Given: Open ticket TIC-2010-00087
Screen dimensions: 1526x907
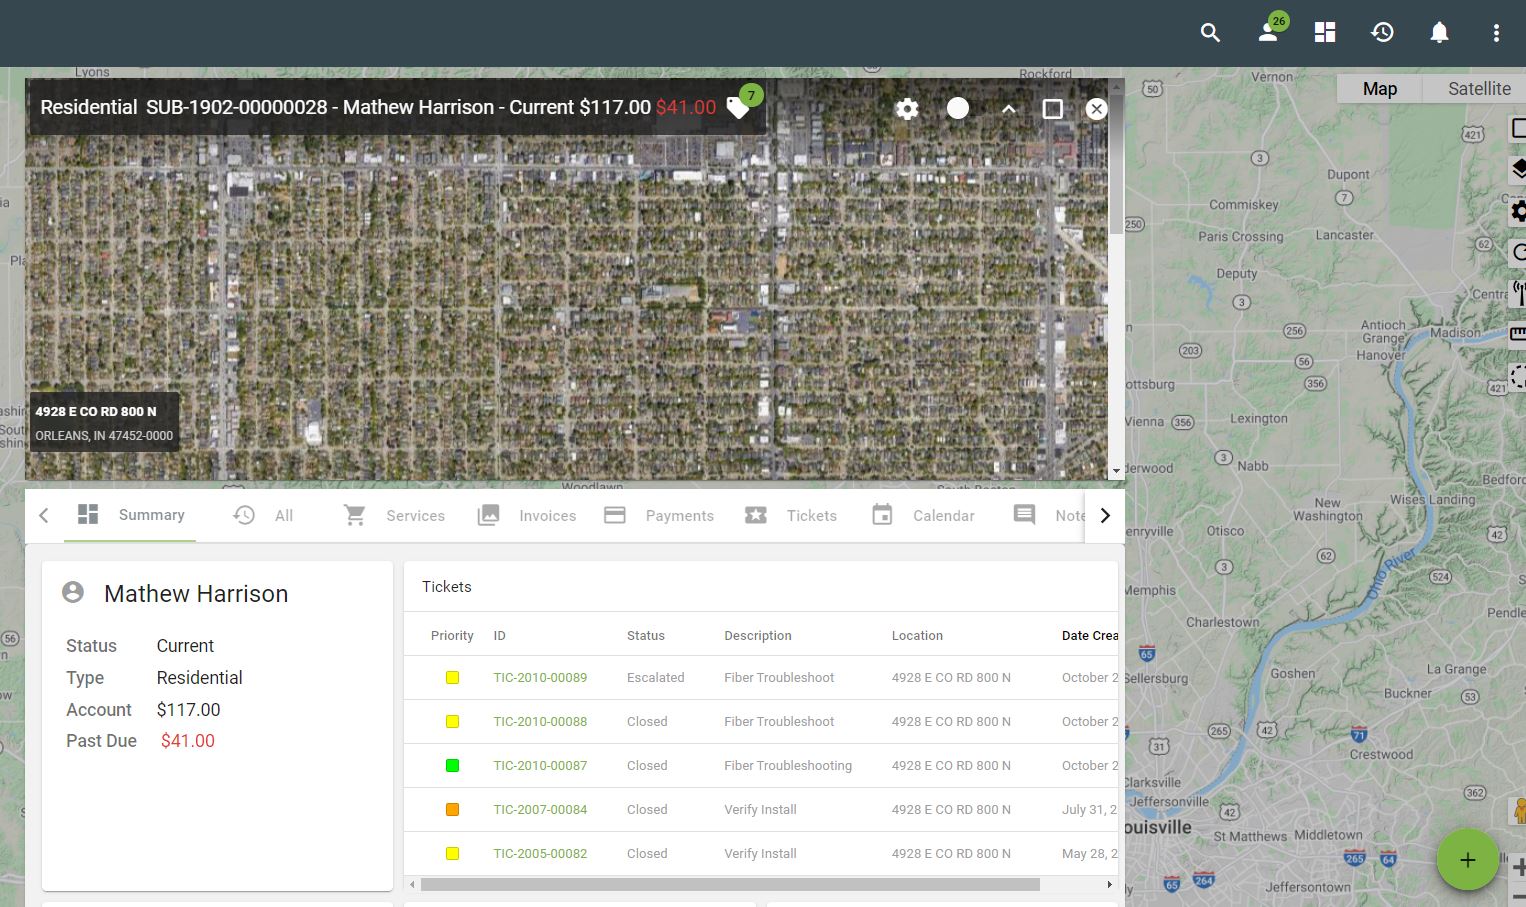Looking at the screenshot, I should click(540, 766).
